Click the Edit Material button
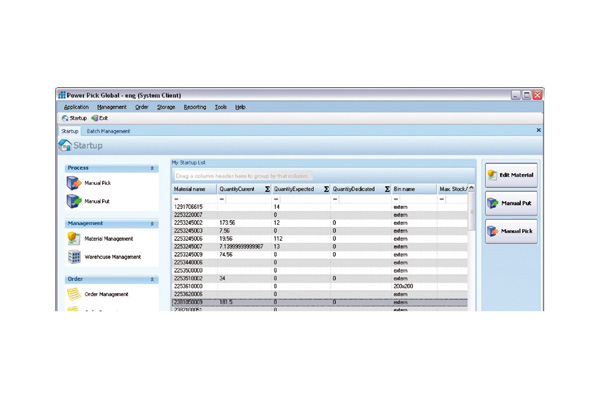 (511, 175)
